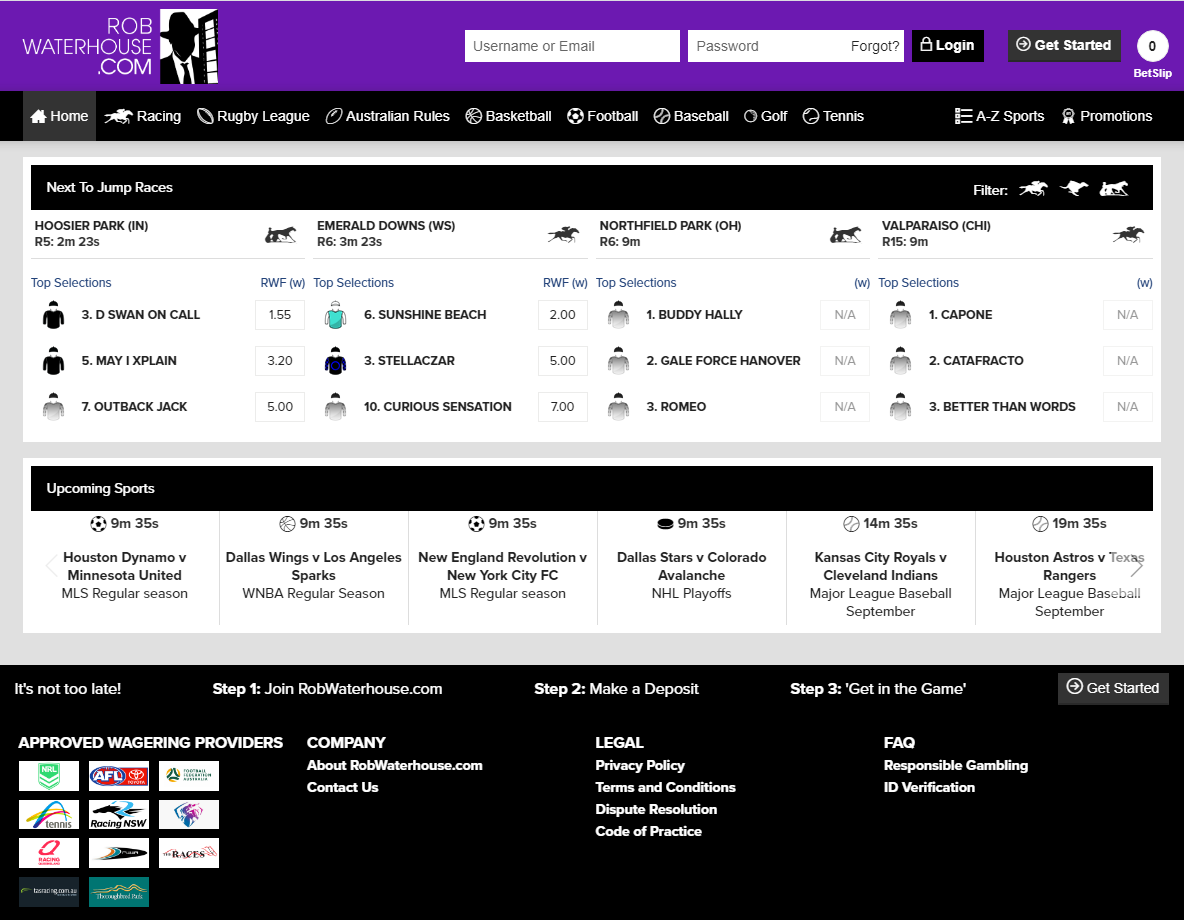Open A-Z Sports list

coord(1000,116)
